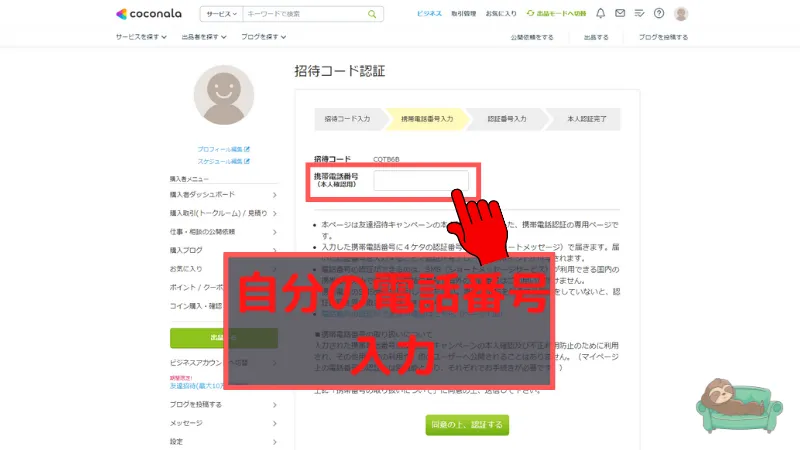The image size is (800, 450).
Task: Expand the 出品者を探す menu
Action: (x=204, y=37)
